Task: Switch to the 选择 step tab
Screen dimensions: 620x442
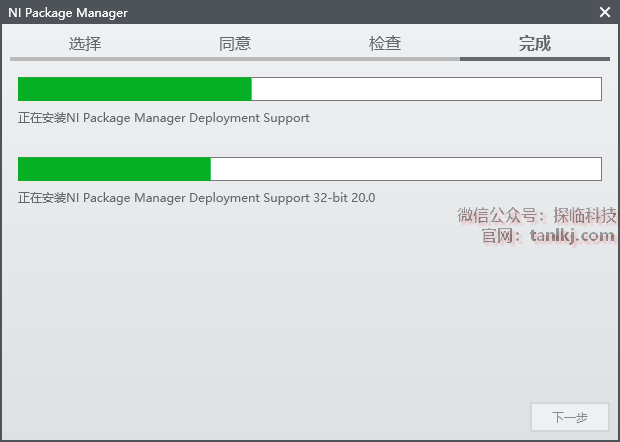Action: pos(85,44)
